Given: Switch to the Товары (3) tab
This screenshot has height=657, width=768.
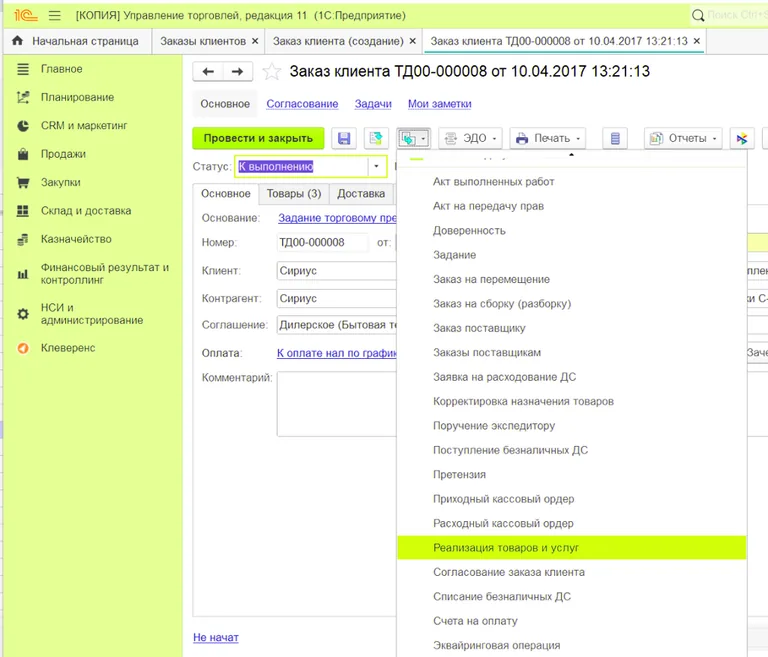Looking at the screenshot, I should [x=293, y=194].
